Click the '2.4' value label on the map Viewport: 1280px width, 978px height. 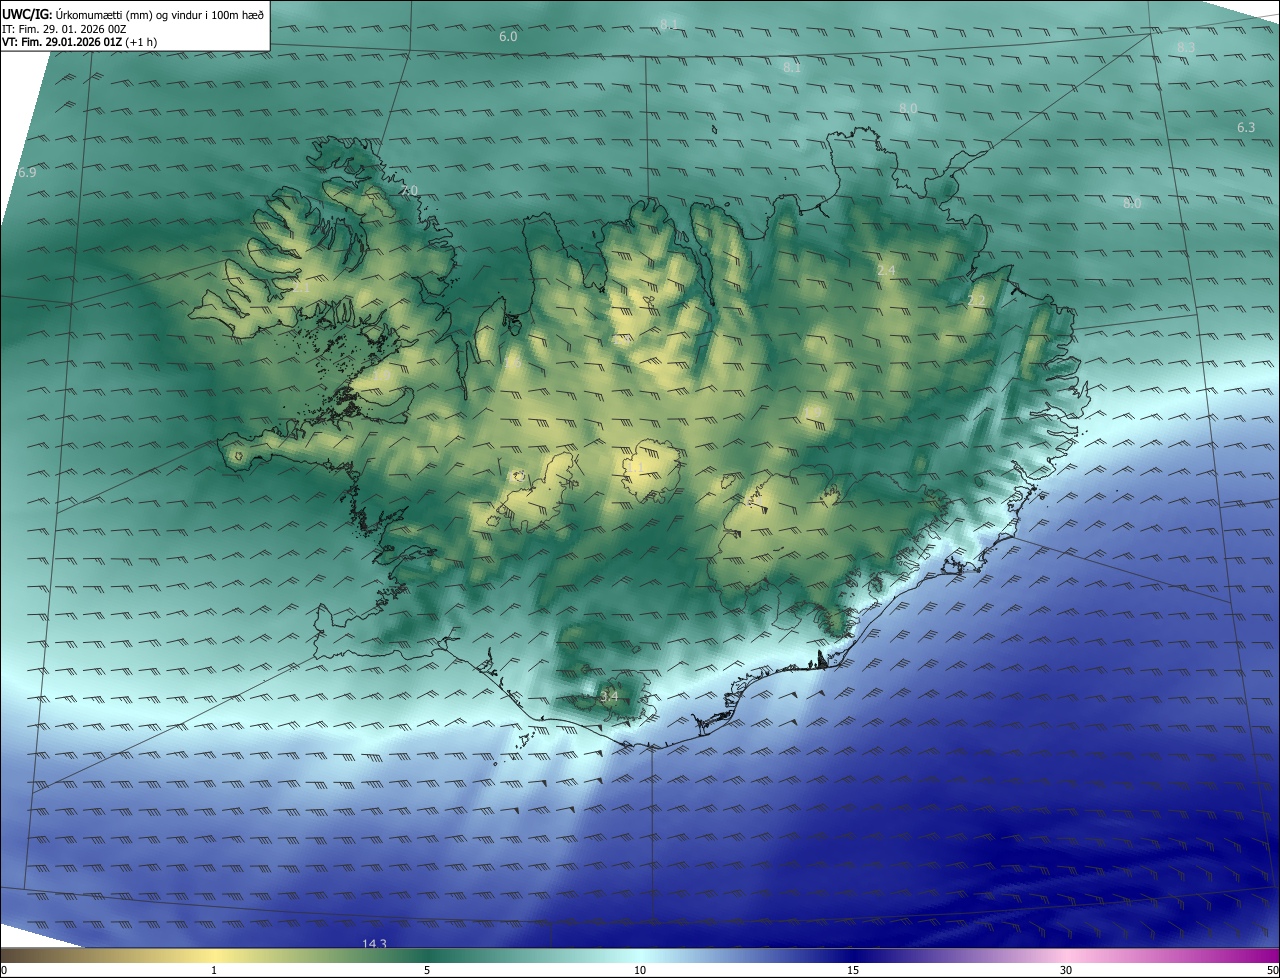pyautogui.click(x=886, y=271)
